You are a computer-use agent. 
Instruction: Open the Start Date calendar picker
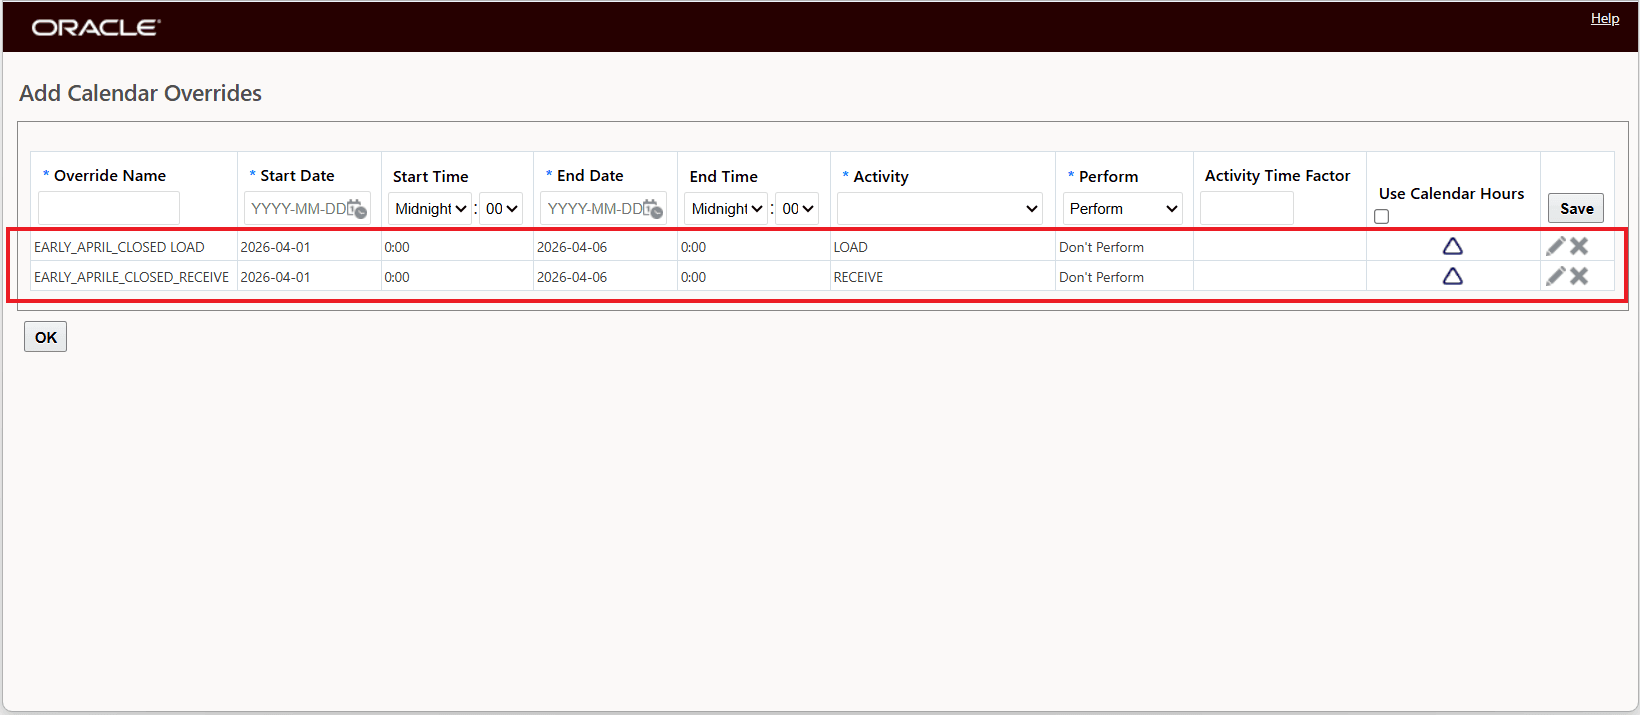tap(357, 209)
